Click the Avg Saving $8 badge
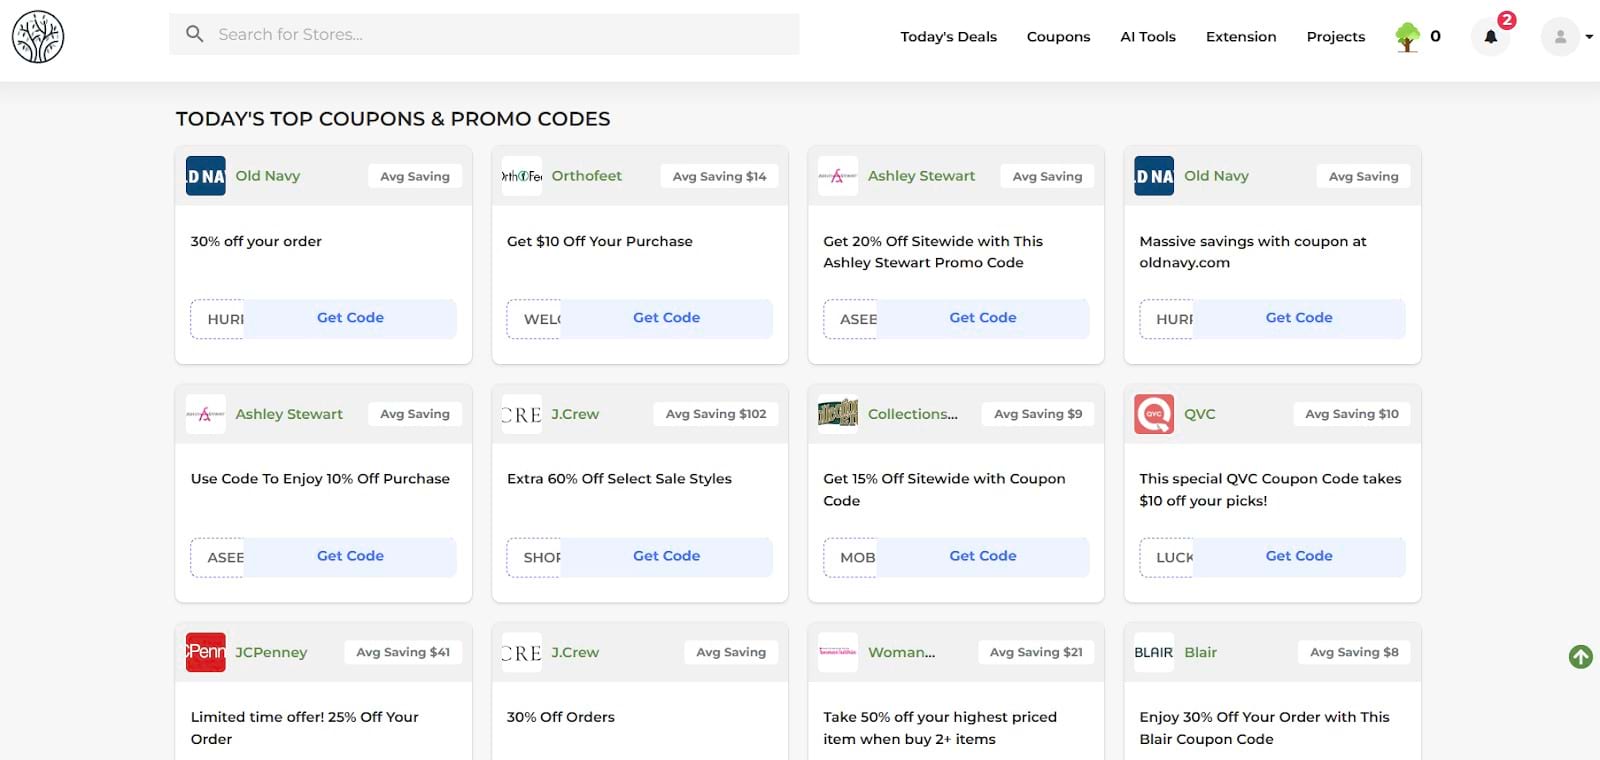1600x760 pixels. [1354, 652]
